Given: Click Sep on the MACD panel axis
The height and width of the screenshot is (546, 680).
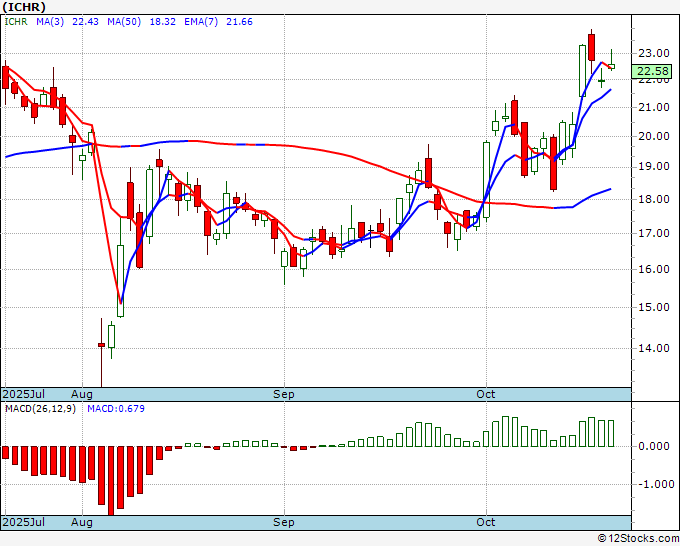Looking at the screenshot, I should click(284, 523).
